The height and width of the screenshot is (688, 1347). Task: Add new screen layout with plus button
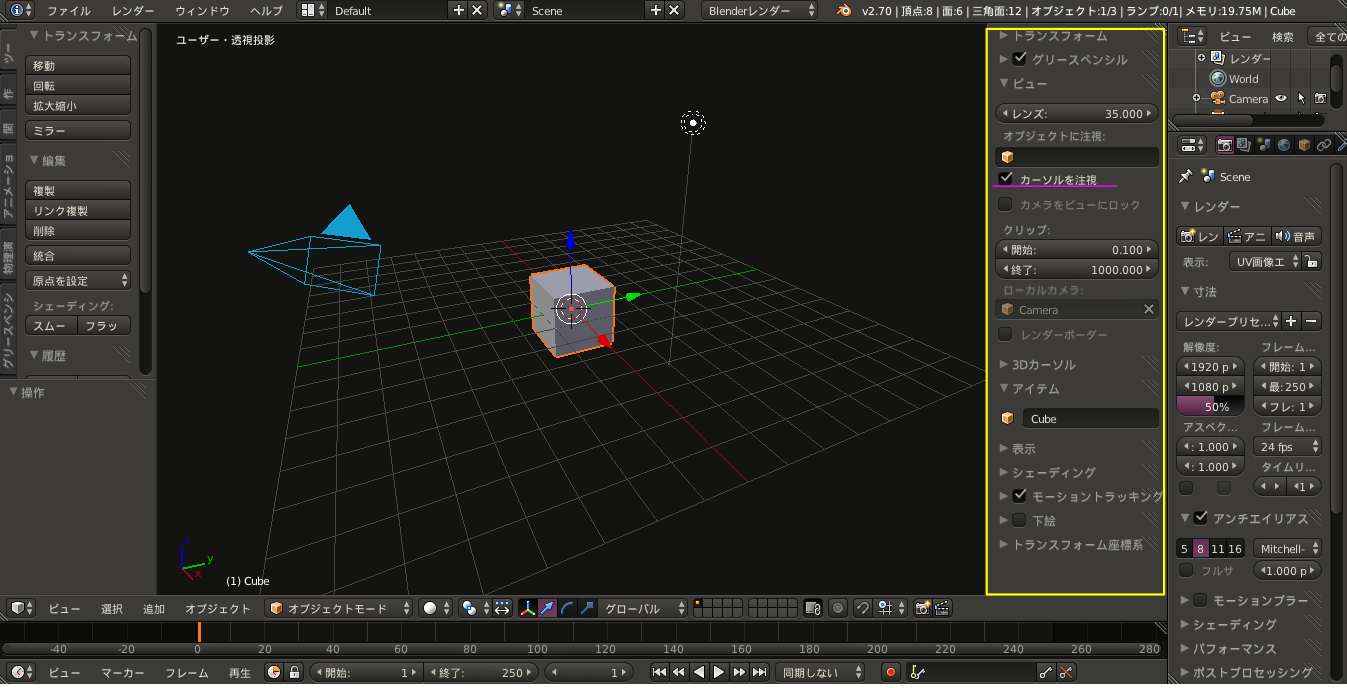pyautogui.click(x=459, y=10)
